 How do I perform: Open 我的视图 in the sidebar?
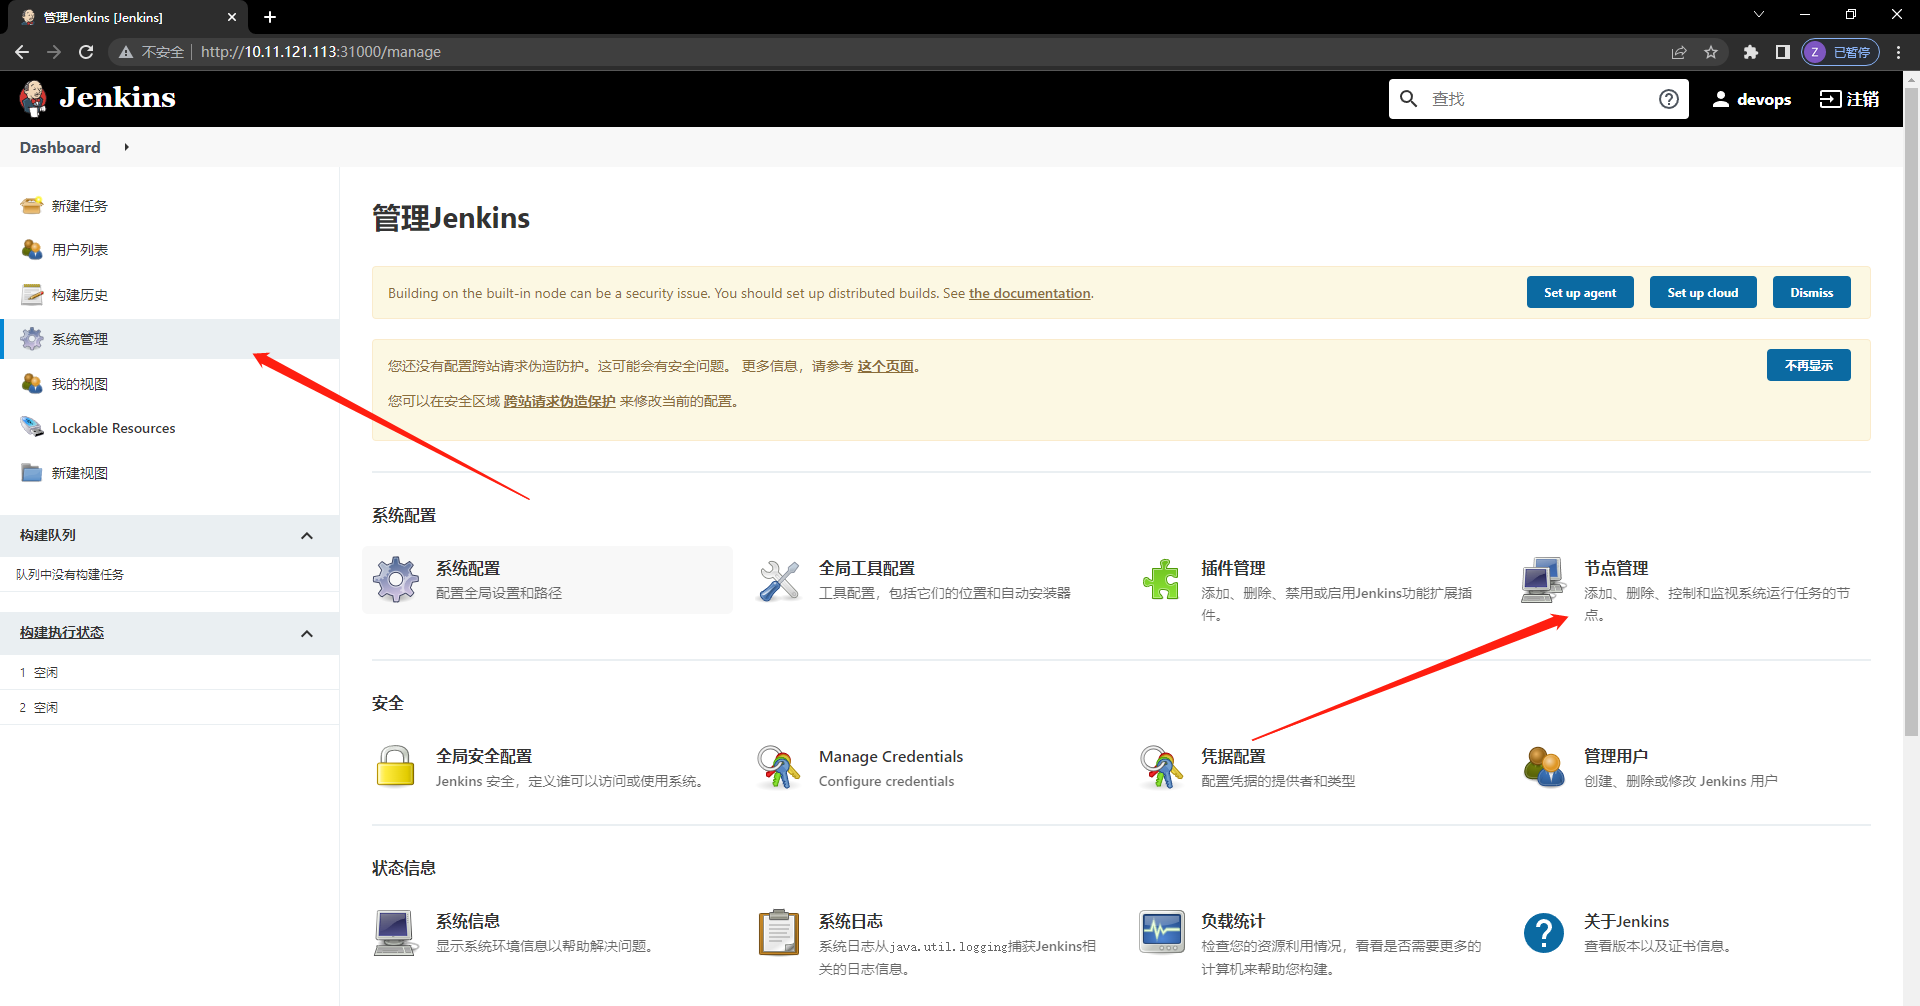click(80, 384)
